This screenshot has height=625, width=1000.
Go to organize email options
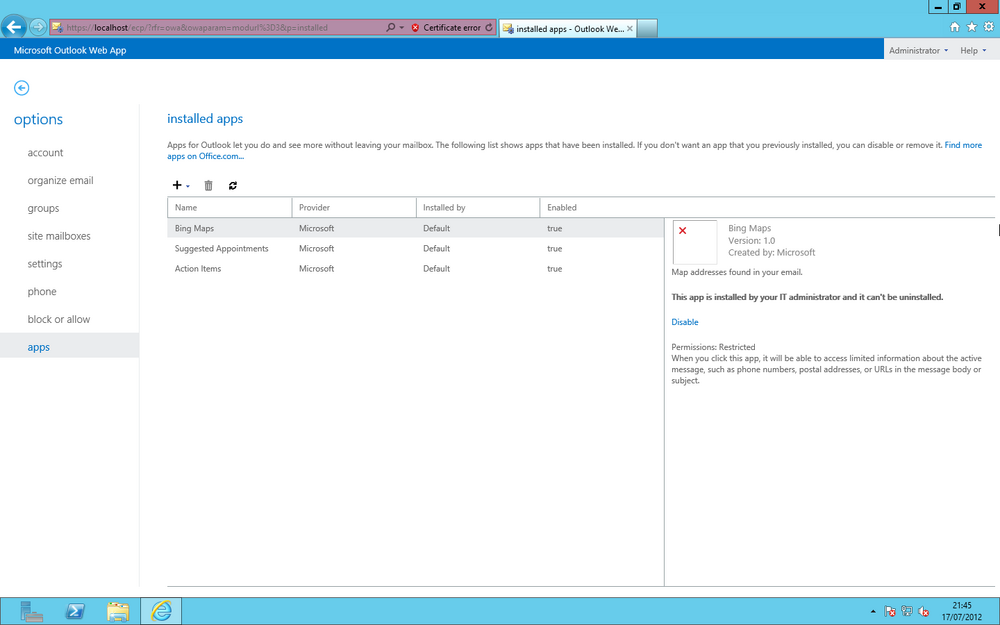[x=61, y=180]
